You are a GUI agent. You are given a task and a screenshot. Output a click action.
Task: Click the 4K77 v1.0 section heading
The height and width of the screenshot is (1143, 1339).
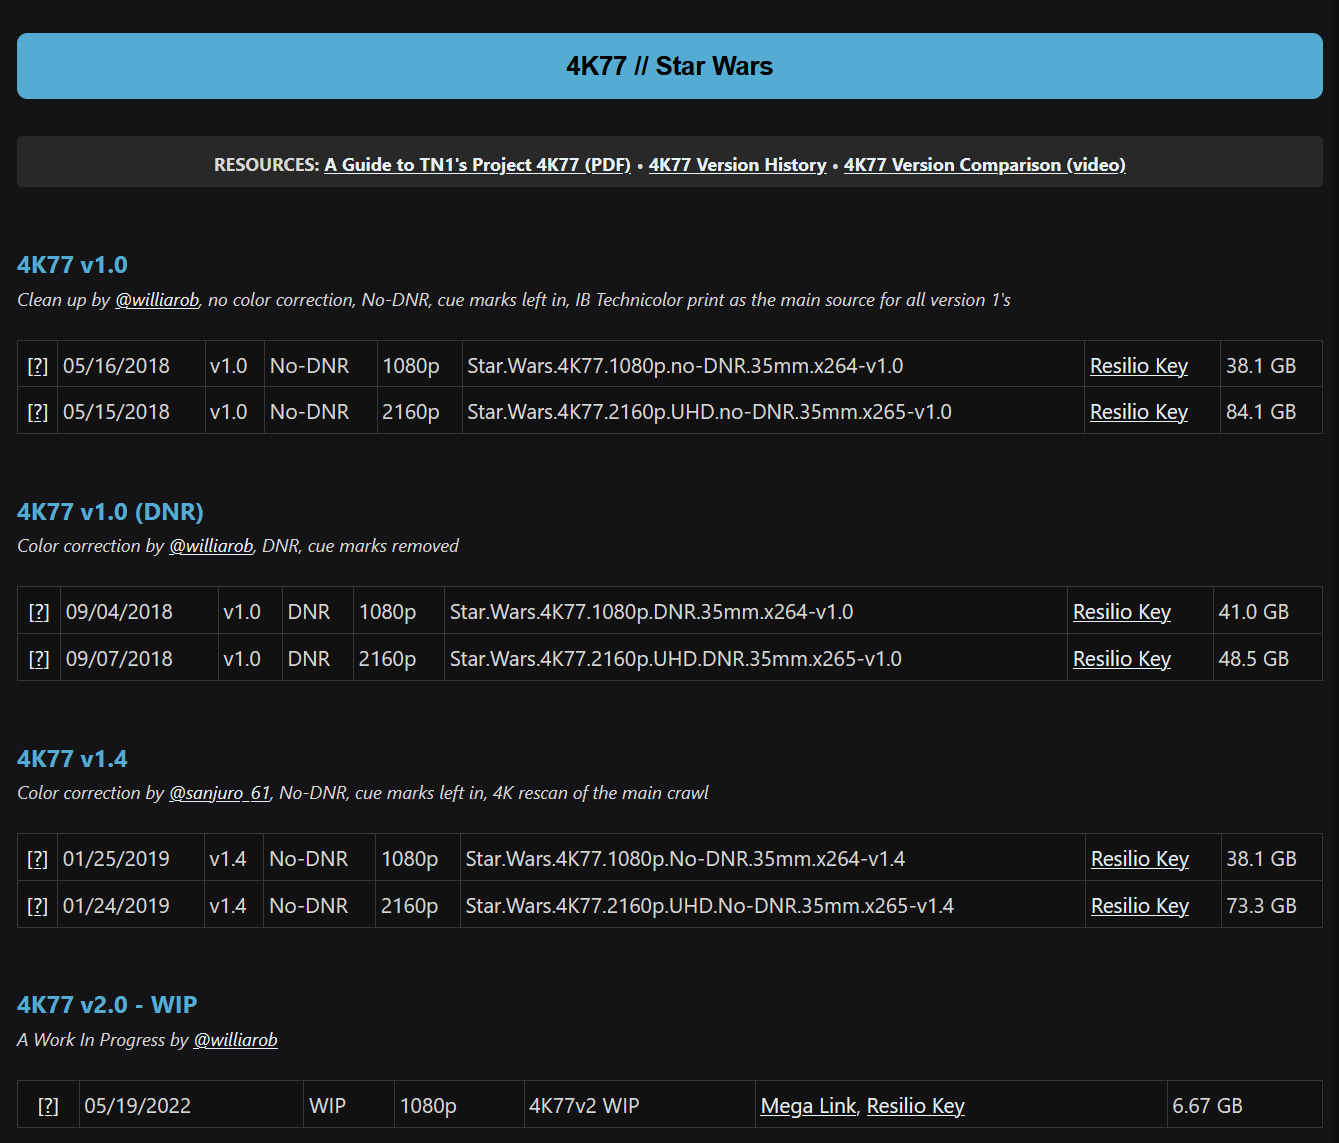[x=72, y=265]
